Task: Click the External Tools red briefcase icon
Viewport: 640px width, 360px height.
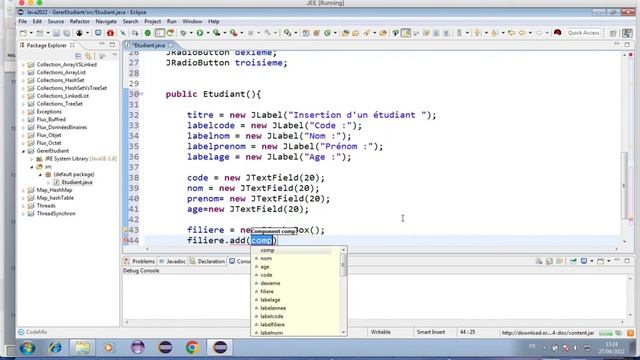Action: tap(233, 33)
